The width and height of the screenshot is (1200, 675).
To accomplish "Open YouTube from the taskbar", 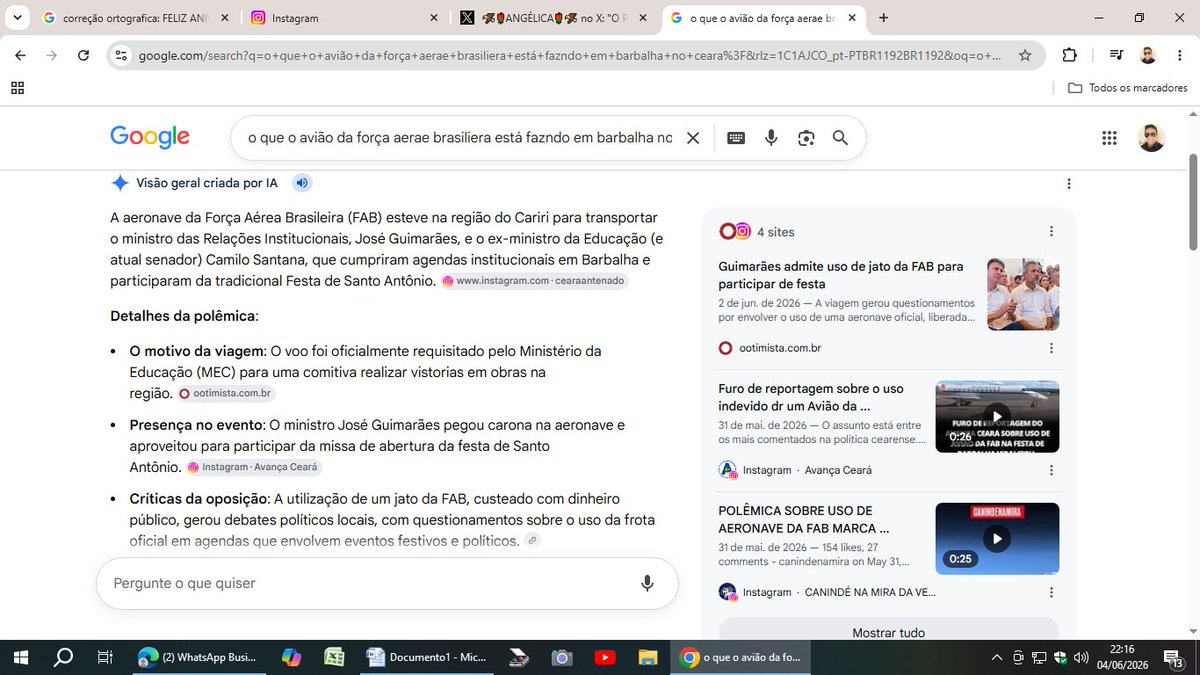I will coord(605,657).
